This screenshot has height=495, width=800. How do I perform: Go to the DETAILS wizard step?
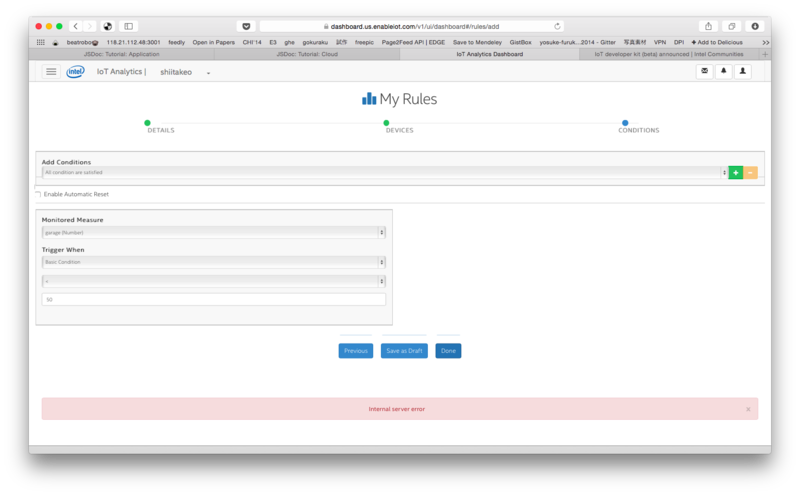161,130
